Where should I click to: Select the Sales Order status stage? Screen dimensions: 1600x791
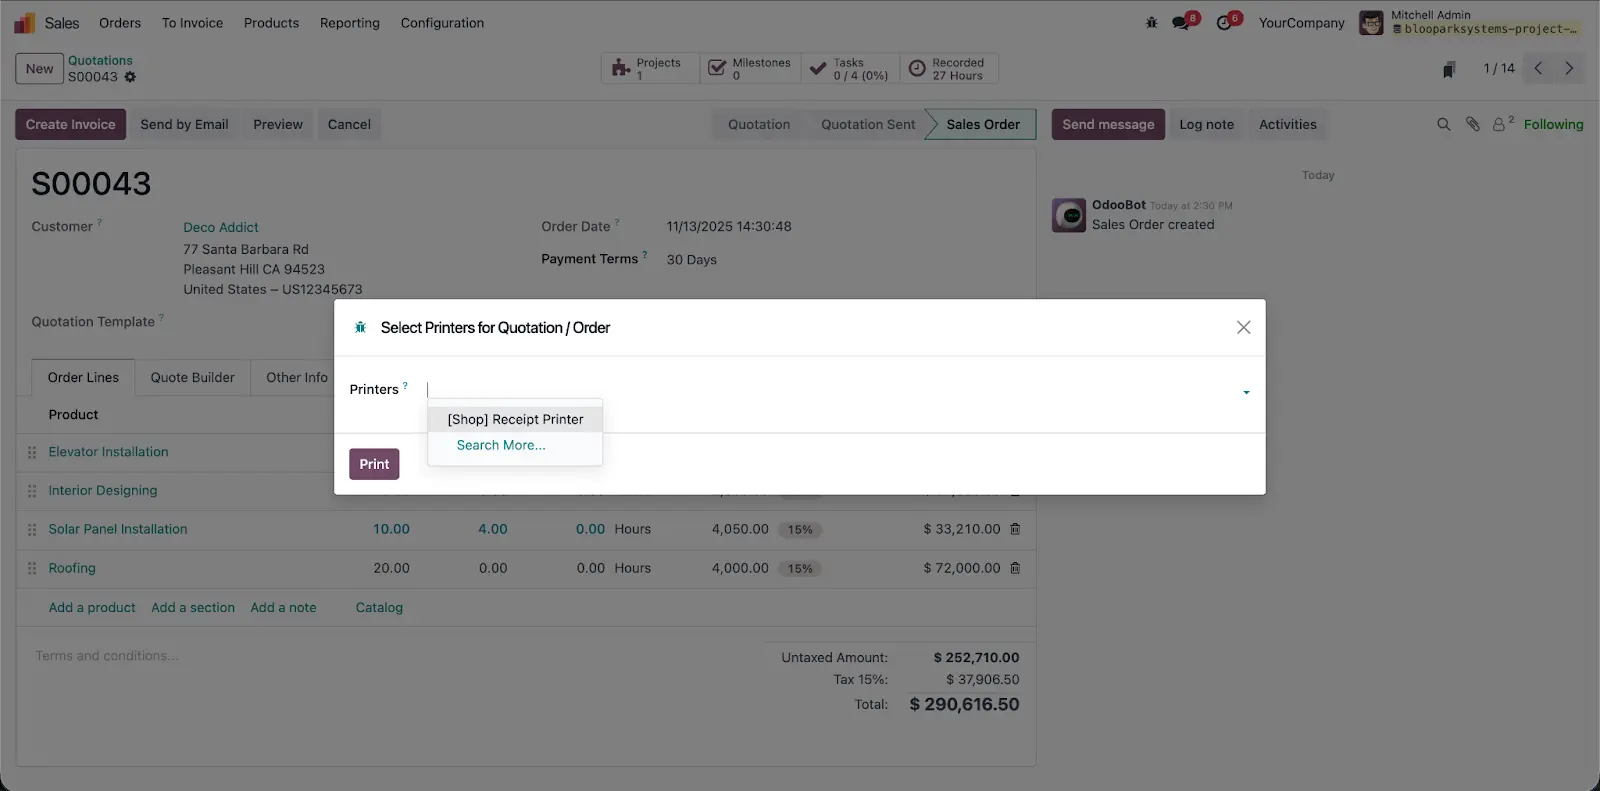point(983,124)
